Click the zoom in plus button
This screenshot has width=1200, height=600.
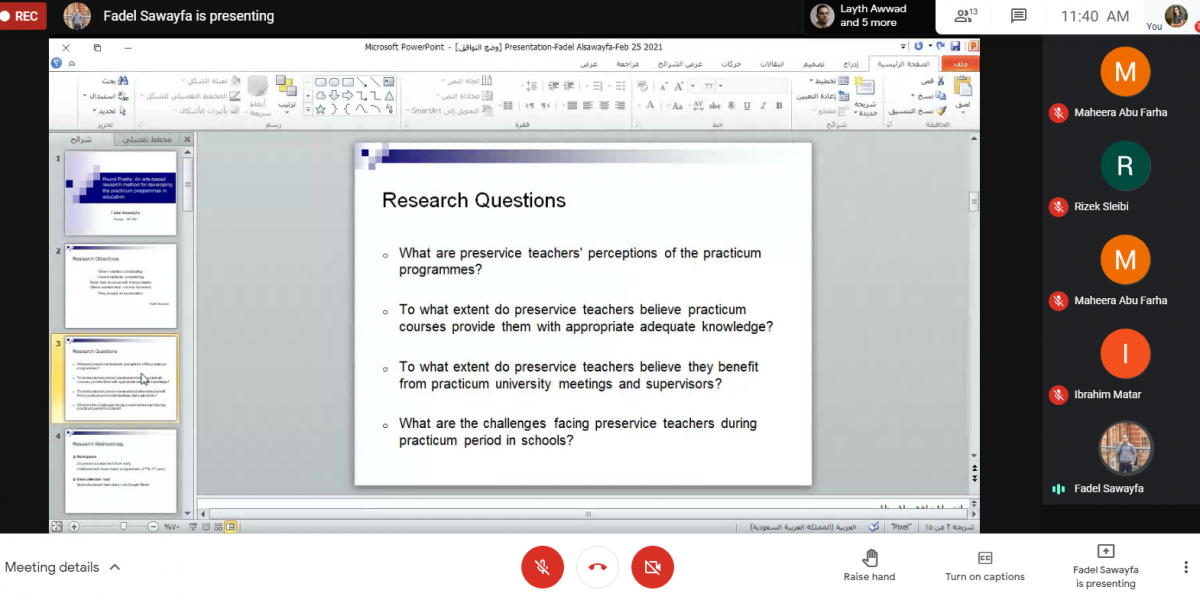point(73,527)
